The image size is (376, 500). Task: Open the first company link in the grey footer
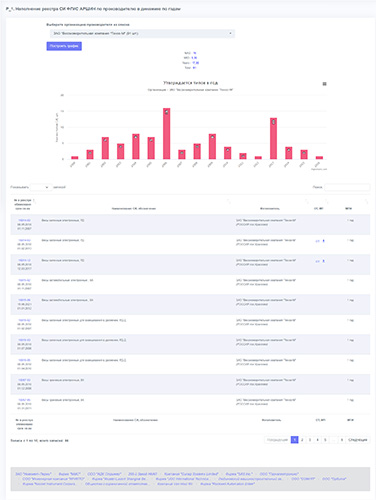coord(33,474)
